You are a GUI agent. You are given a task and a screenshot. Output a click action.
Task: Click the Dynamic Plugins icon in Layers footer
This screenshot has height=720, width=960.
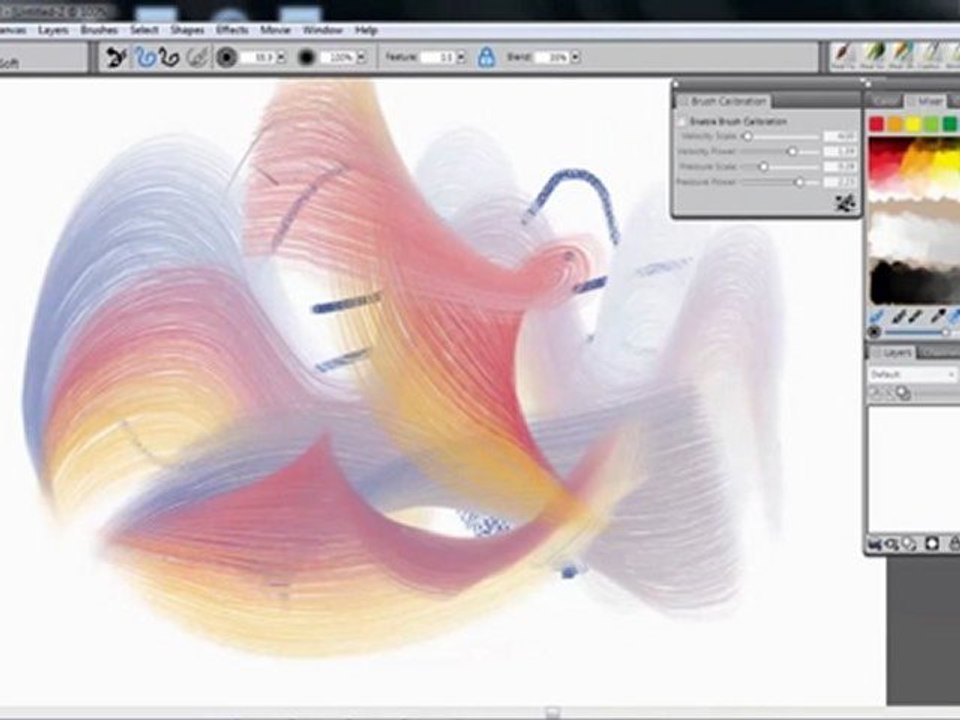click(x=891, y=544)
